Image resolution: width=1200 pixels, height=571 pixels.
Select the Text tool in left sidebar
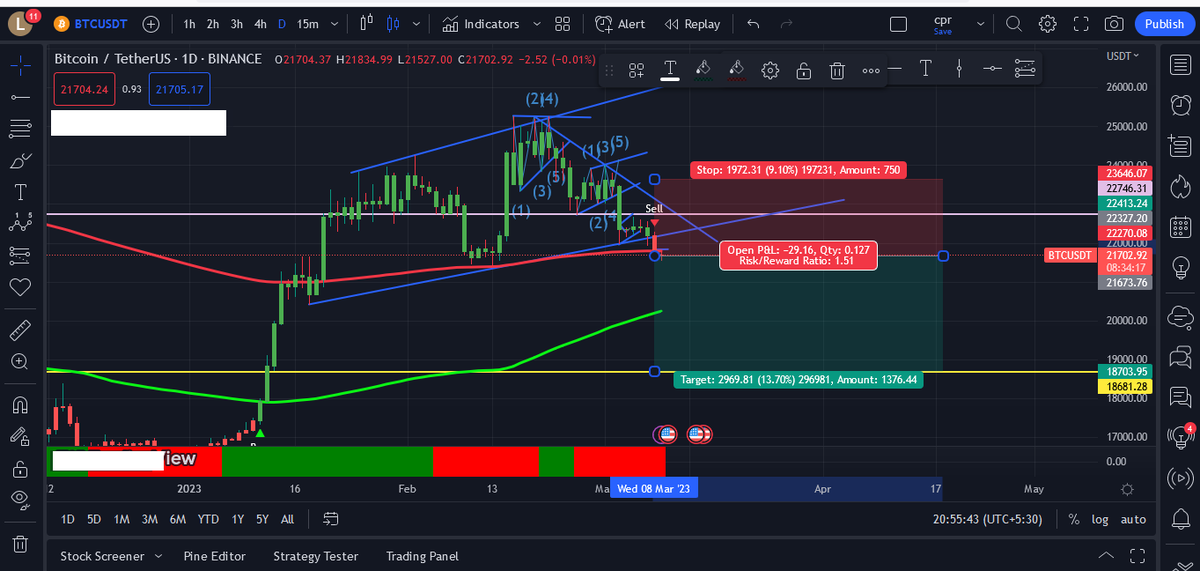coord(19,192)
